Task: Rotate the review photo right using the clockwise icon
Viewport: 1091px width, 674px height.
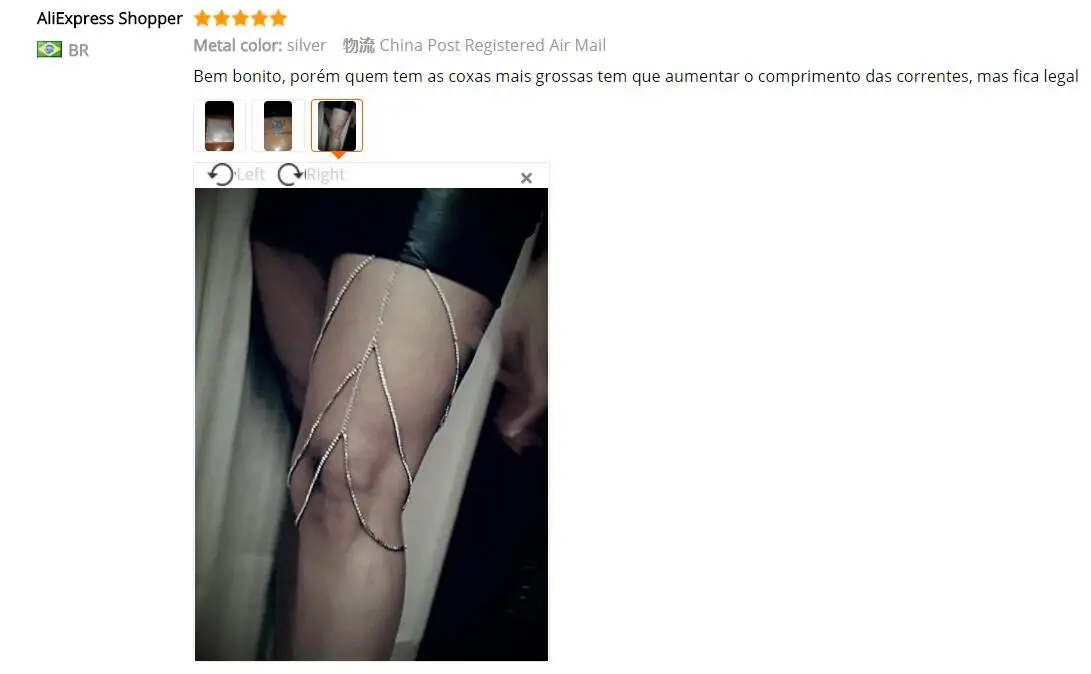Action: (x=290, y=174)
